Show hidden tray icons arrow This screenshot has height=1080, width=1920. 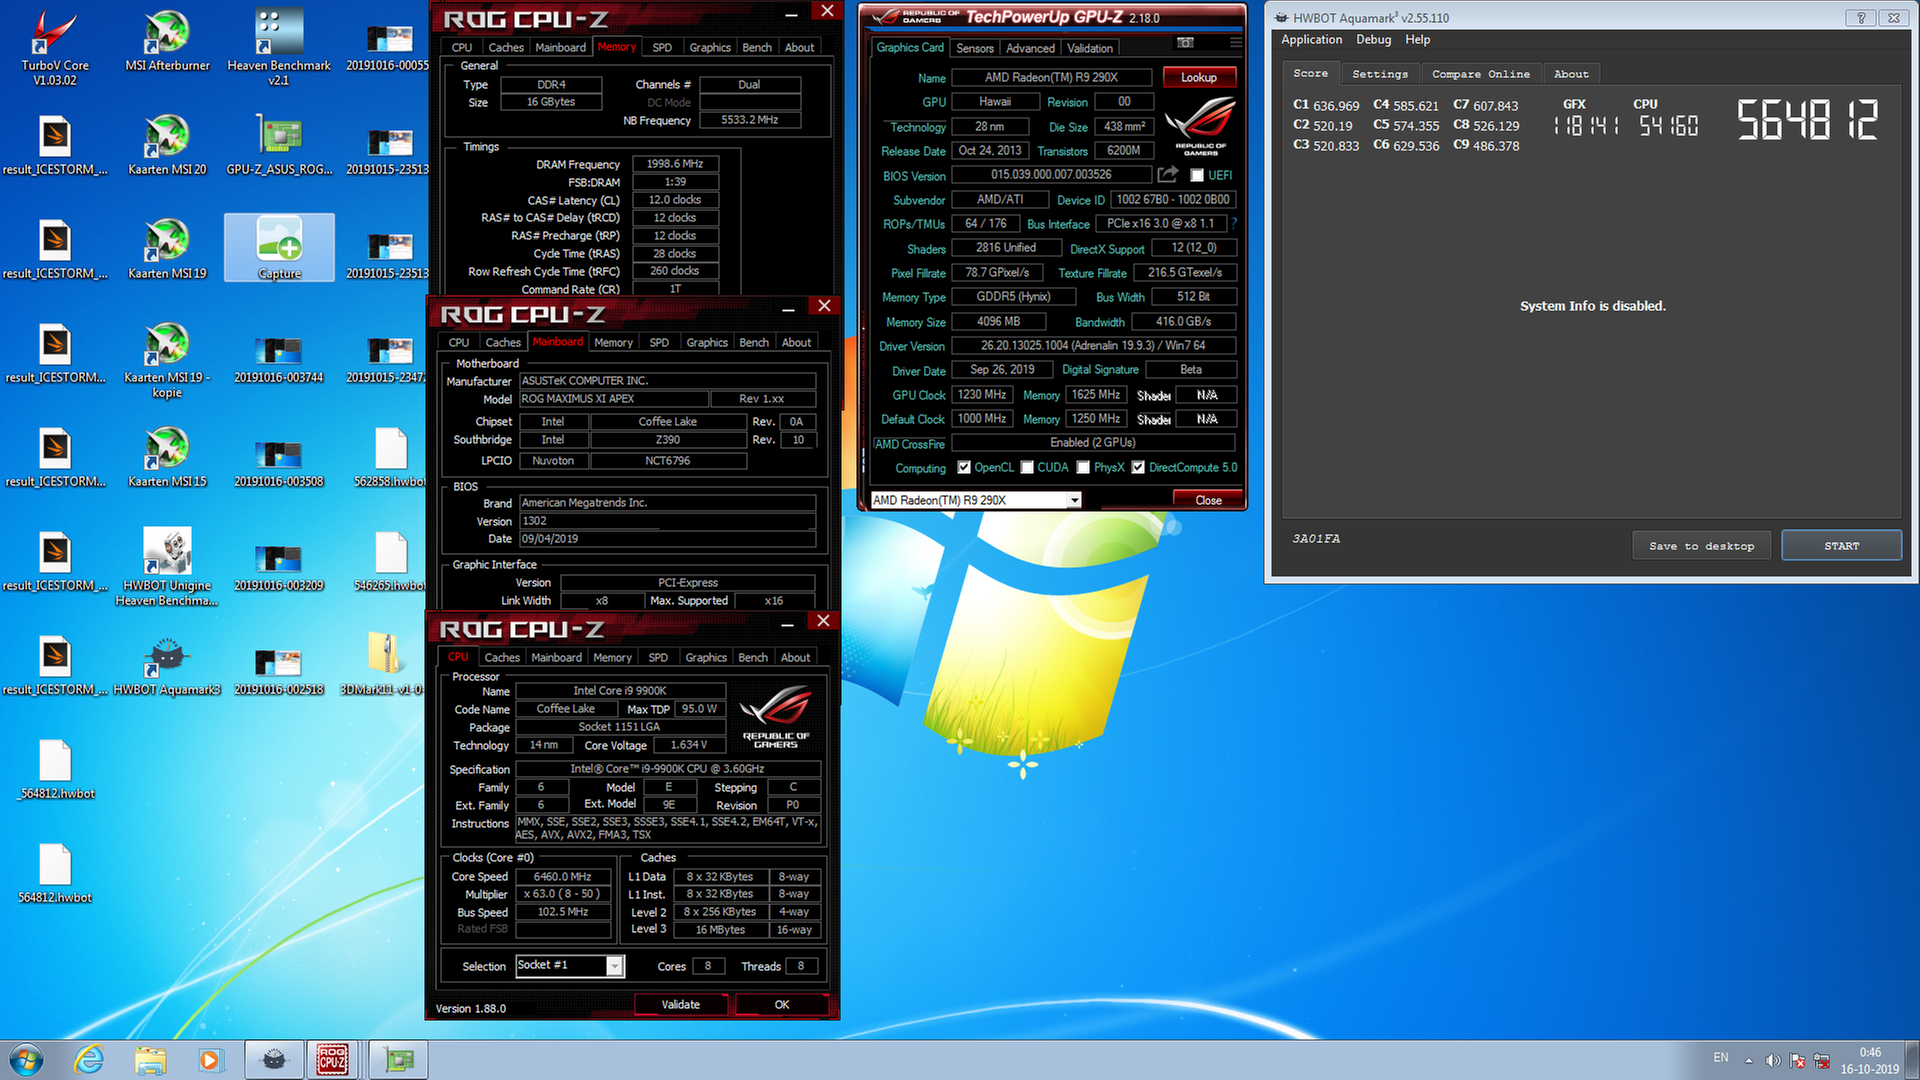(1749, 1060)
